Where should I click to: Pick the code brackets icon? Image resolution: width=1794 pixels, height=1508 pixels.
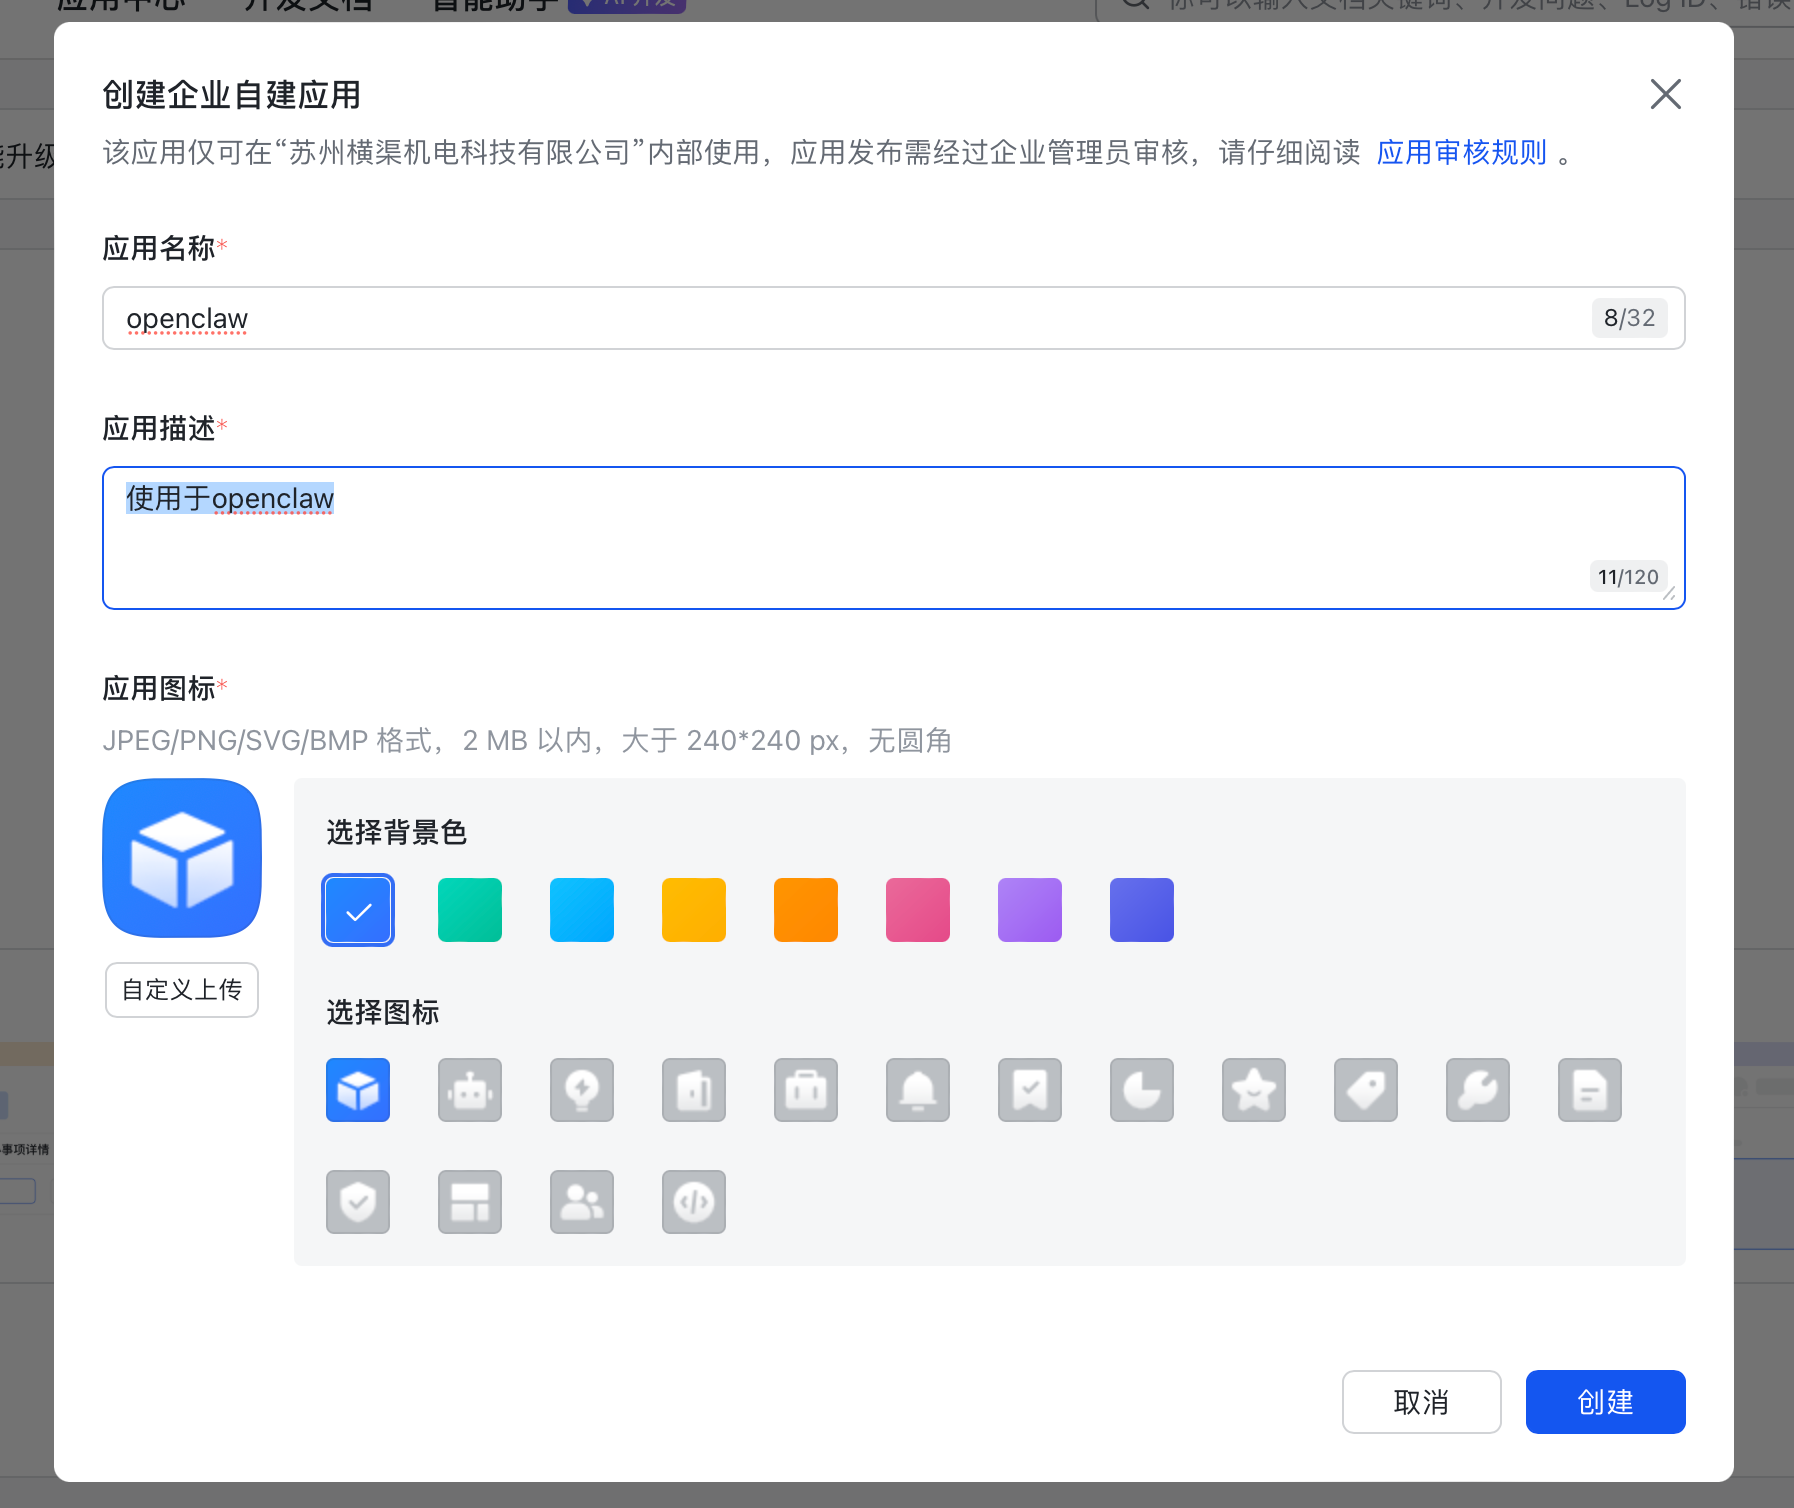tap(694, 1202)
